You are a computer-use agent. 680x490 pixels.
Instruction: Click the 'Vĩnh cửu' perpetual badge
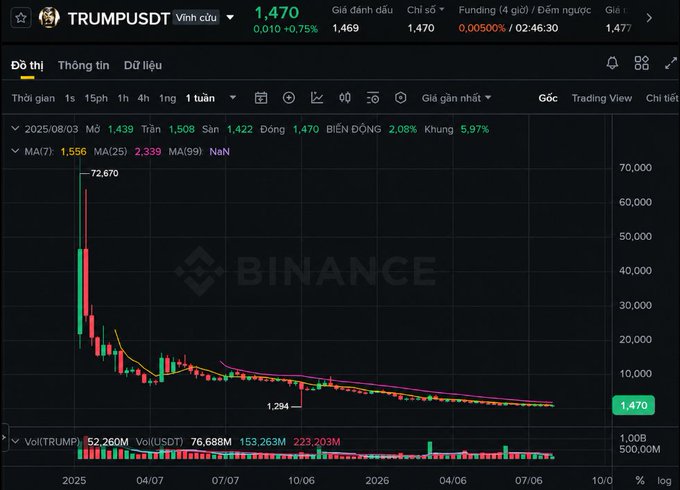(196, 18)
